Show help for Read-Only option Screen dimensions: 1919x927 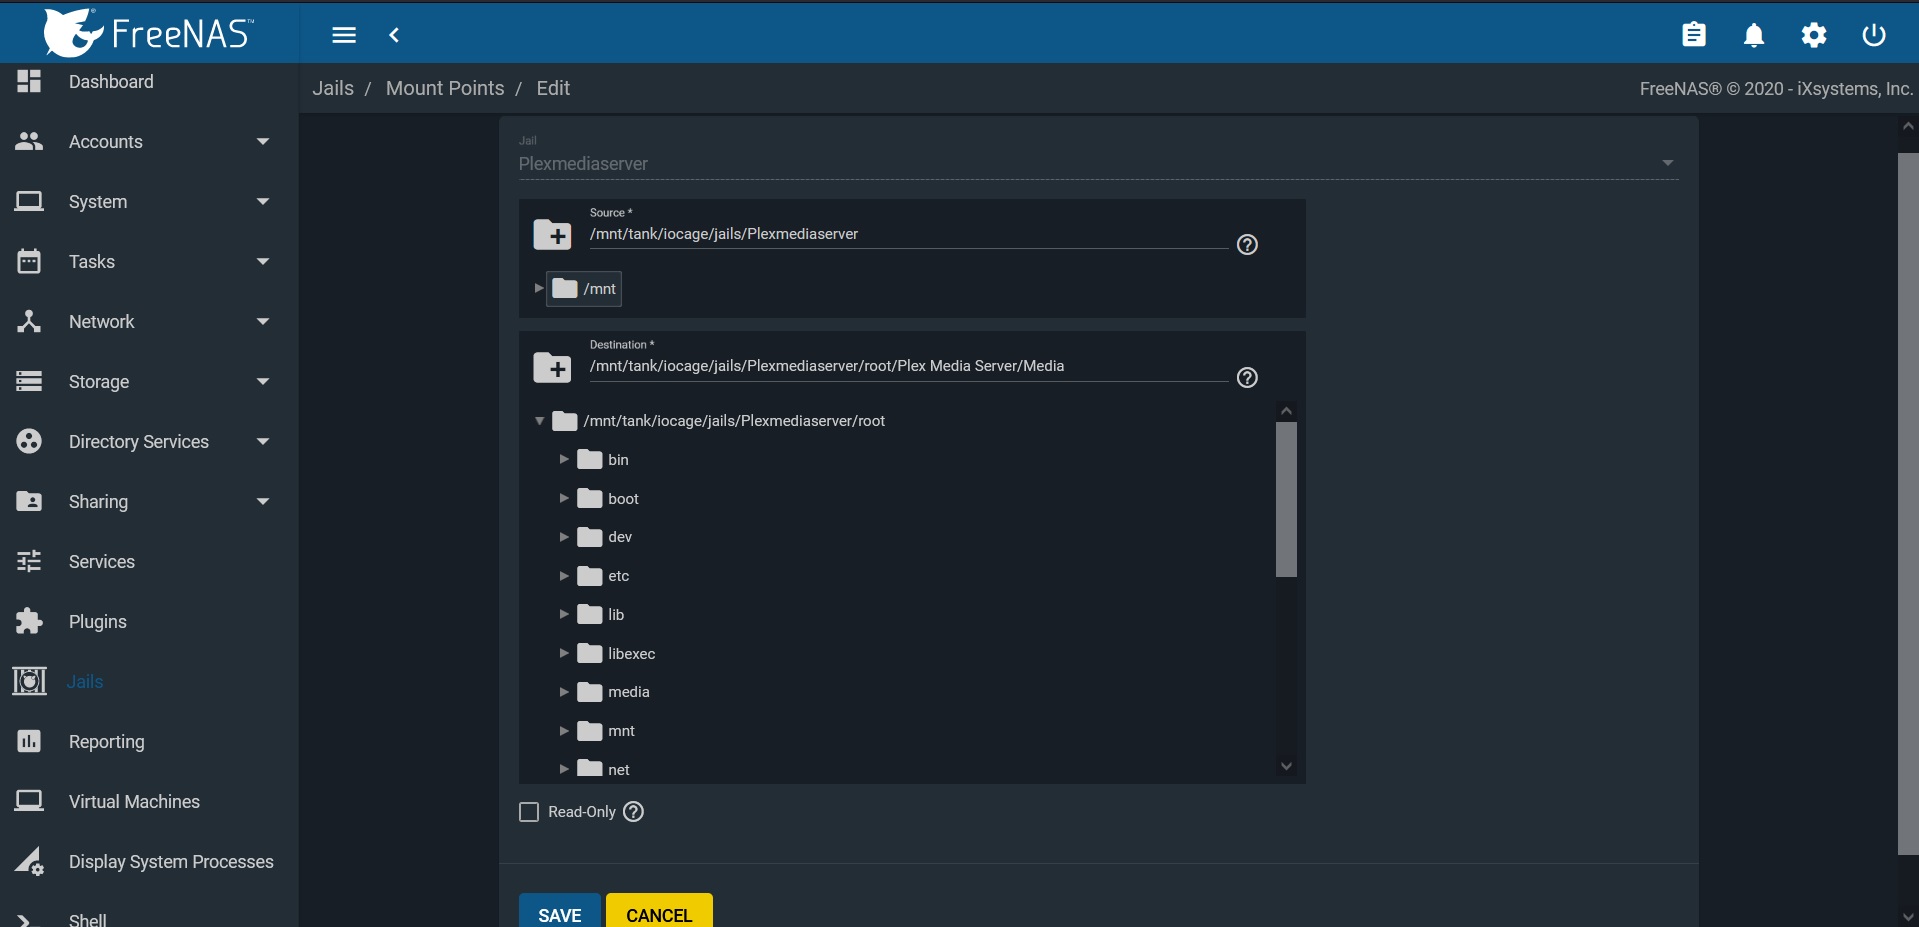coord(633,812)
